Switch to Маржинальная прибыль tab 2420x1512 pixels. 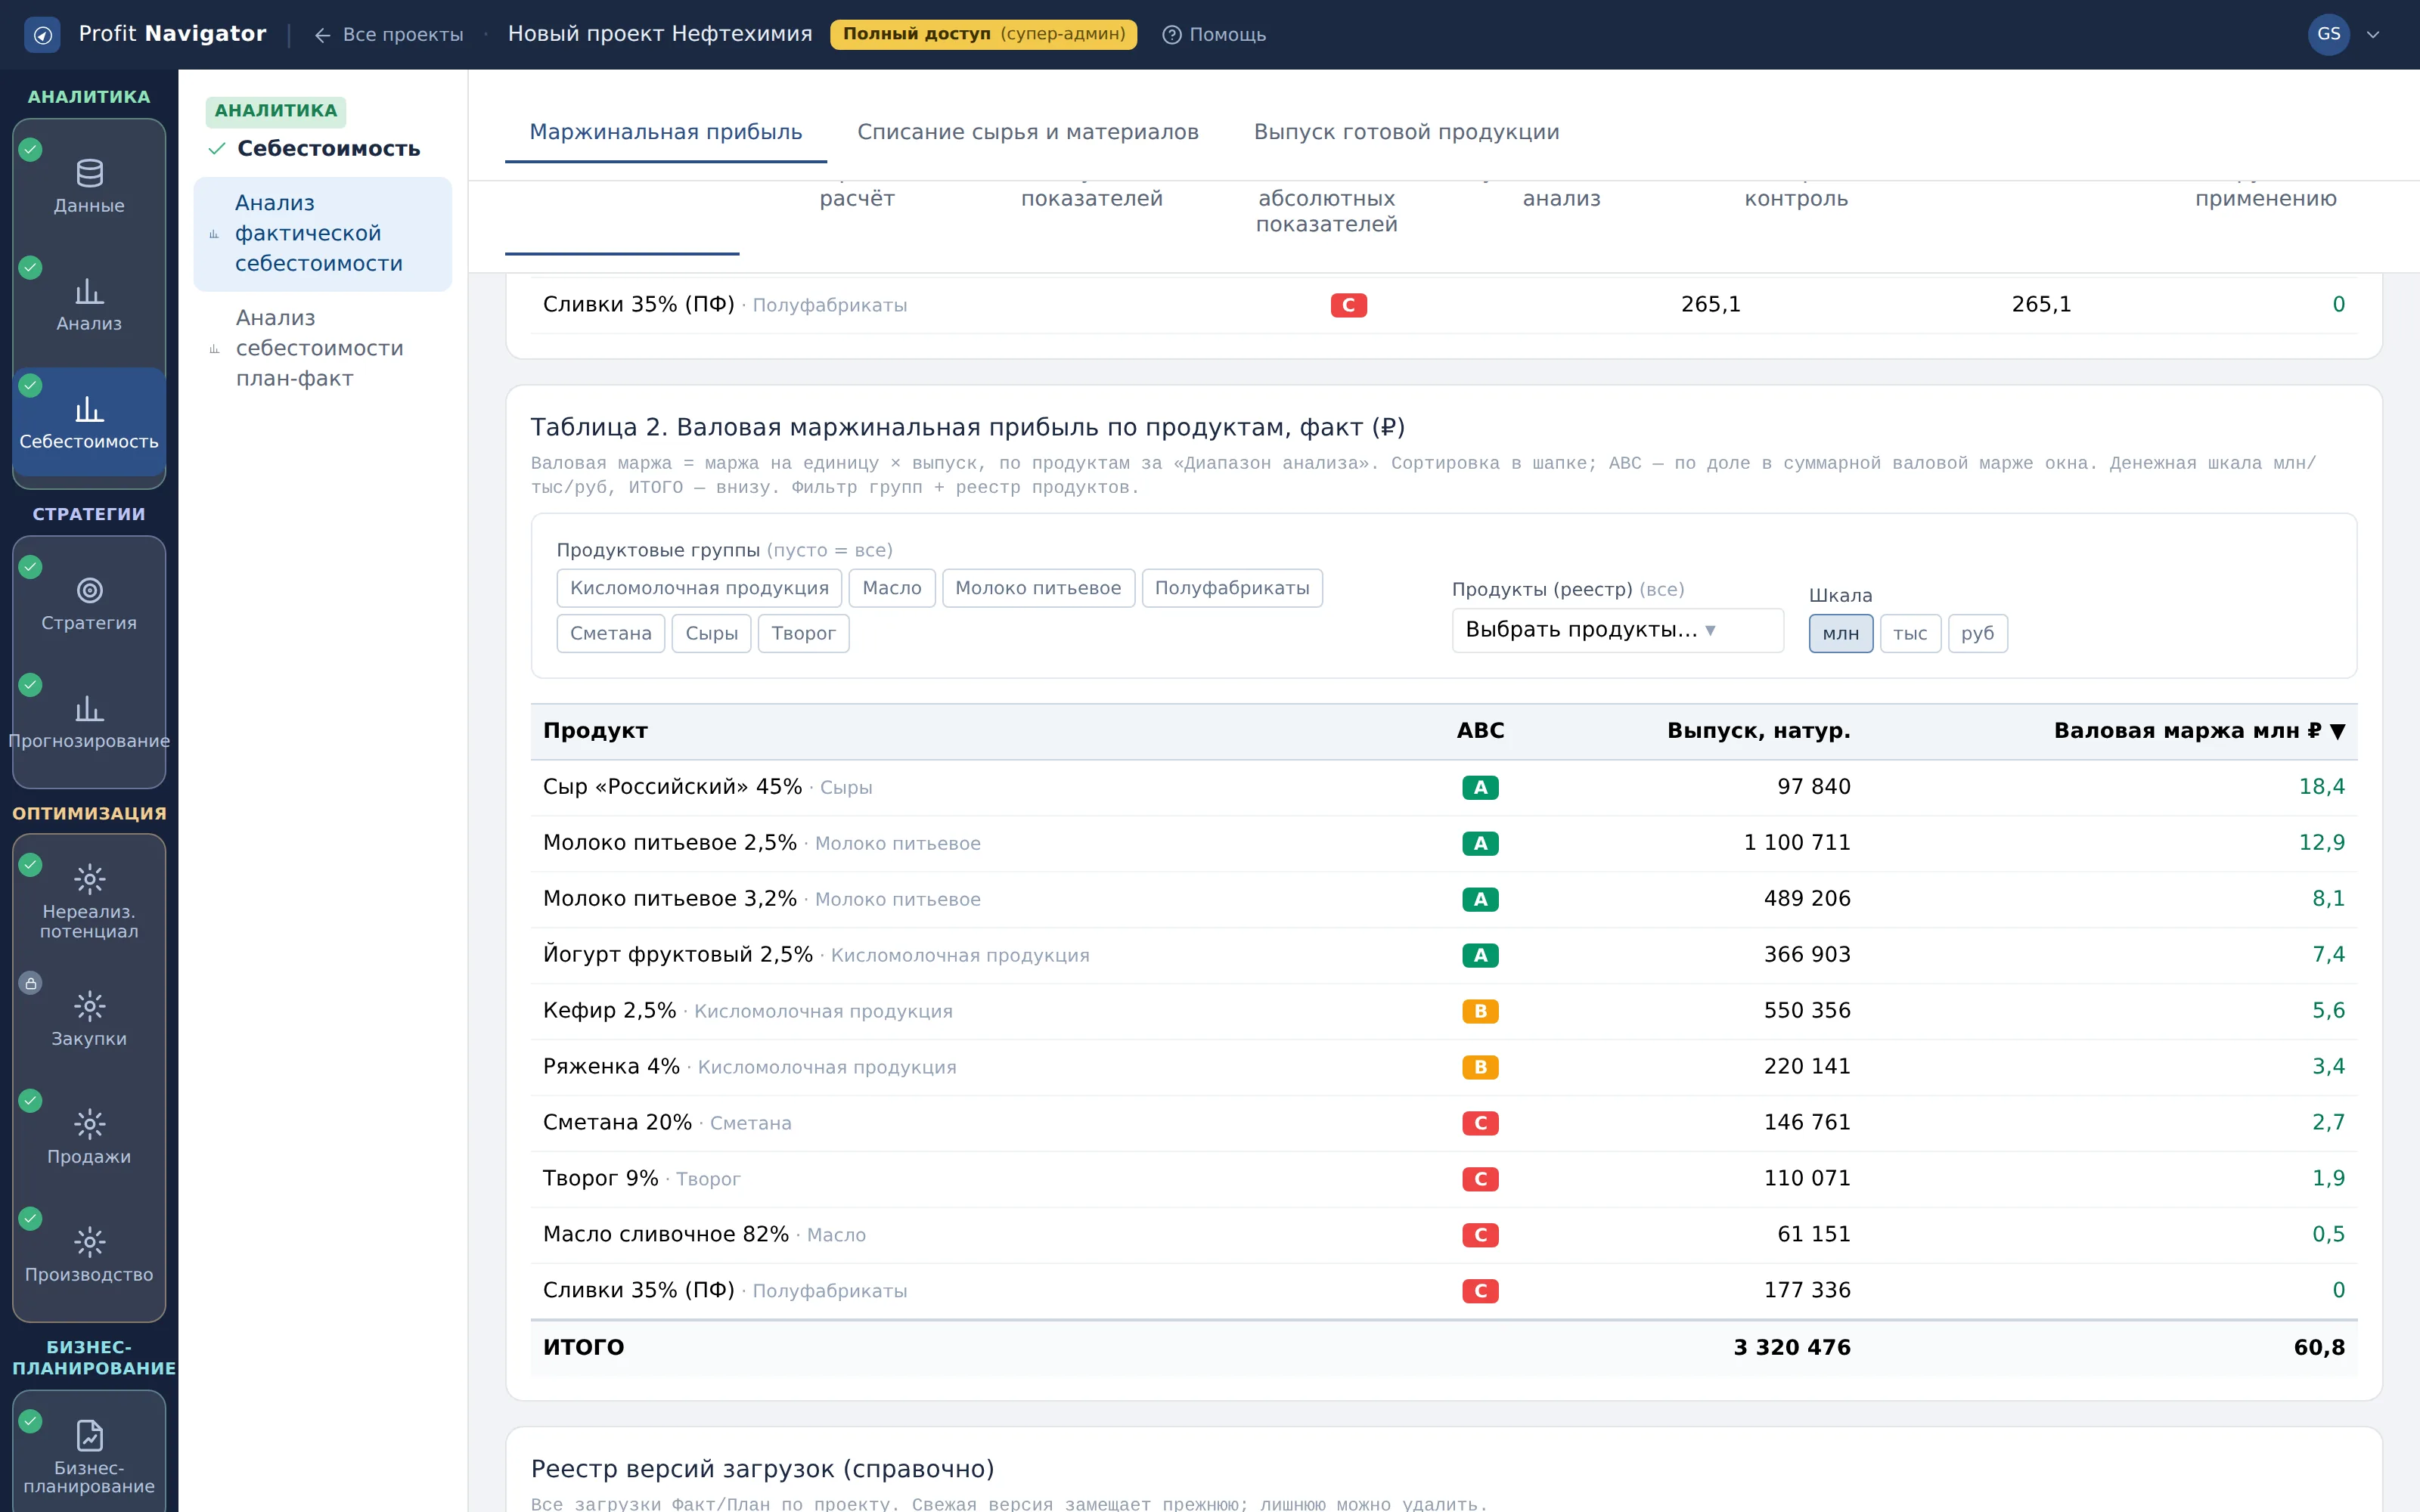coord(666,132)
